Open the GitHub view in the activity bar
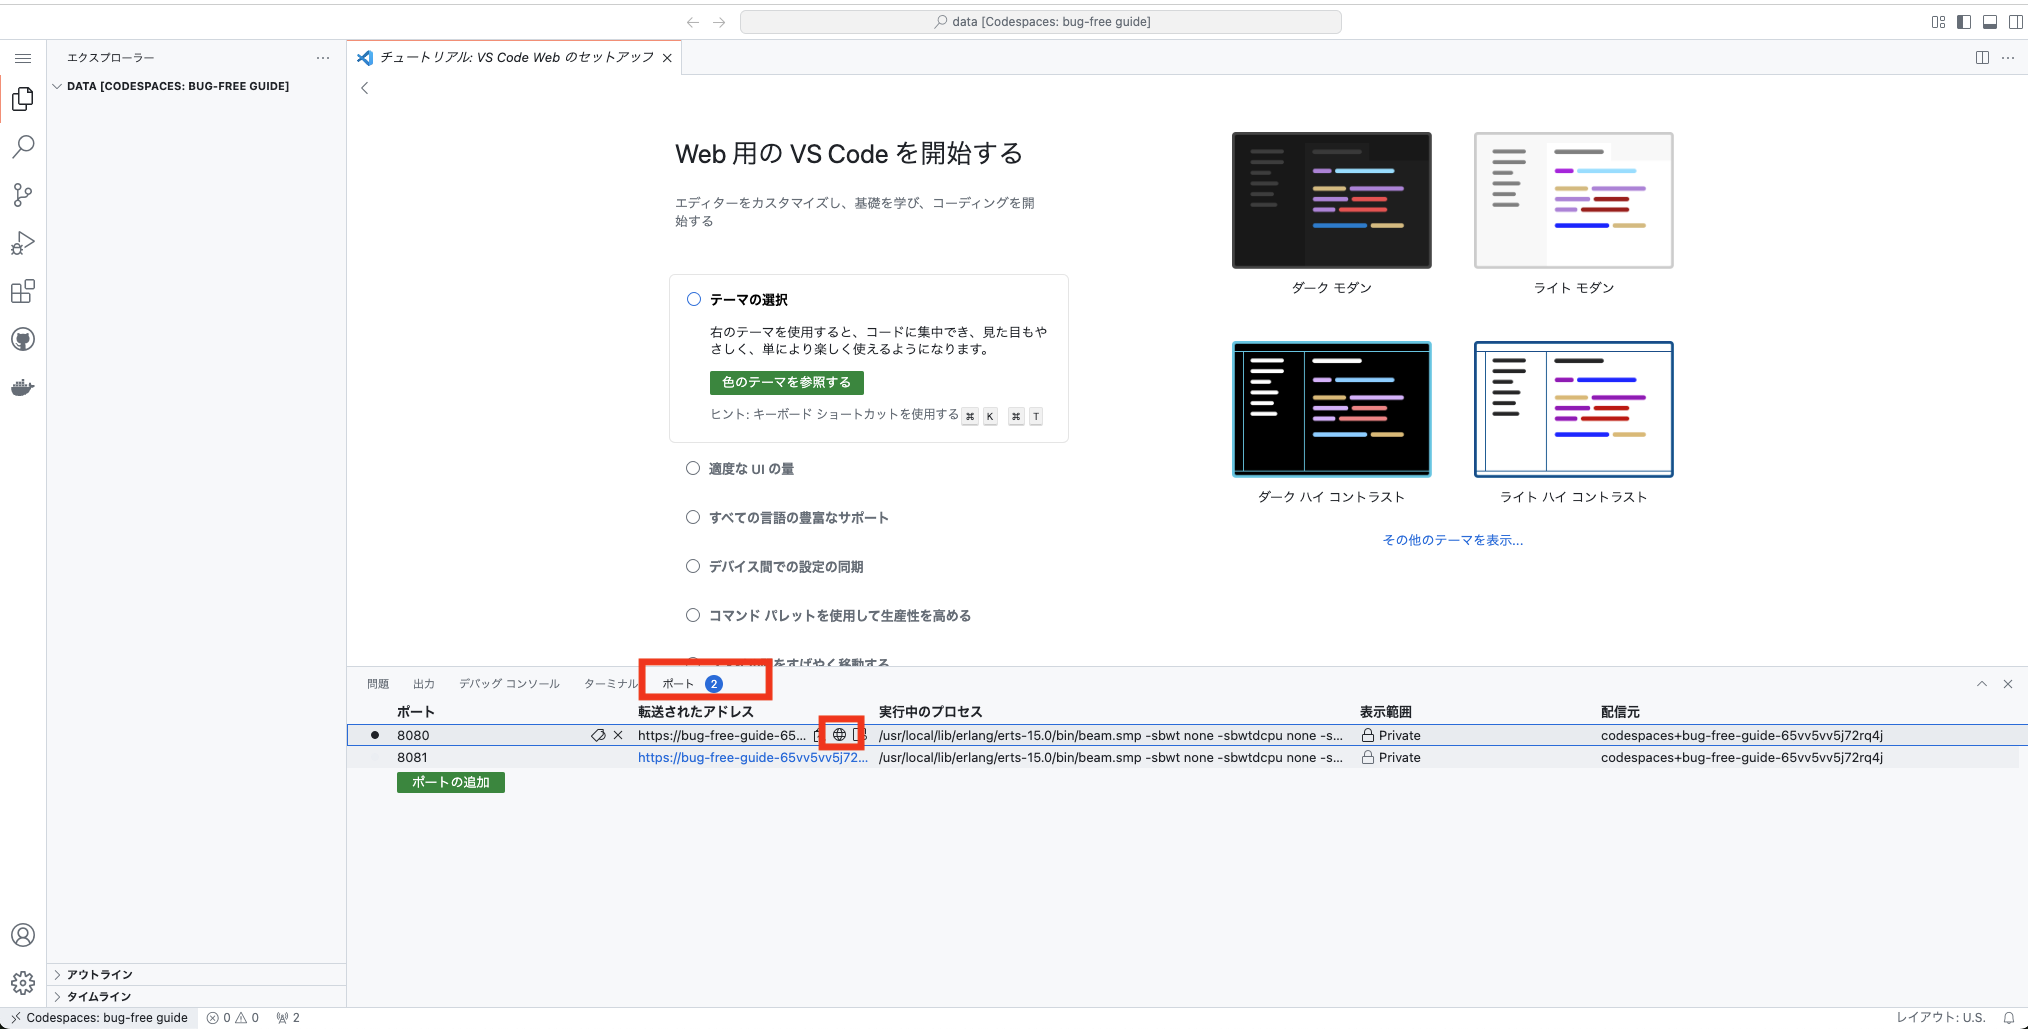The height and width of the screenshot is (1029, 2028). (23, 339)
